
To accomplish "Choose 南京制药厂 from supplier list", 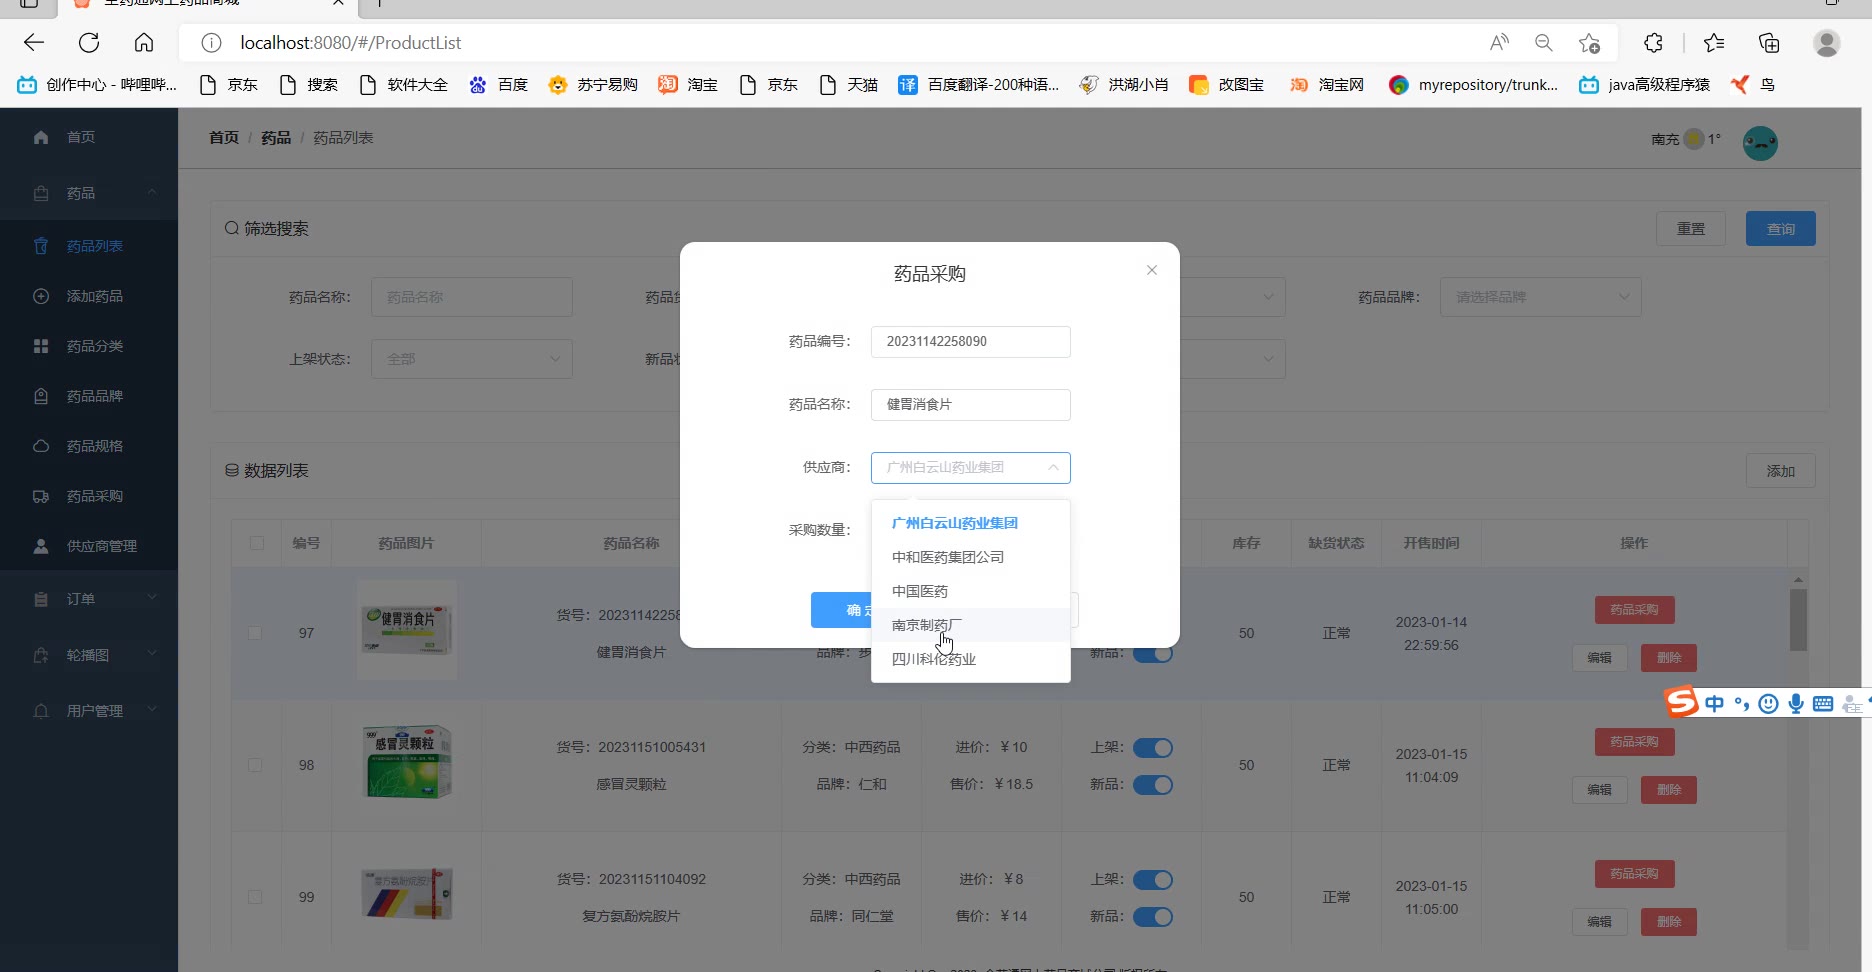I will click(x=971, y=625).
